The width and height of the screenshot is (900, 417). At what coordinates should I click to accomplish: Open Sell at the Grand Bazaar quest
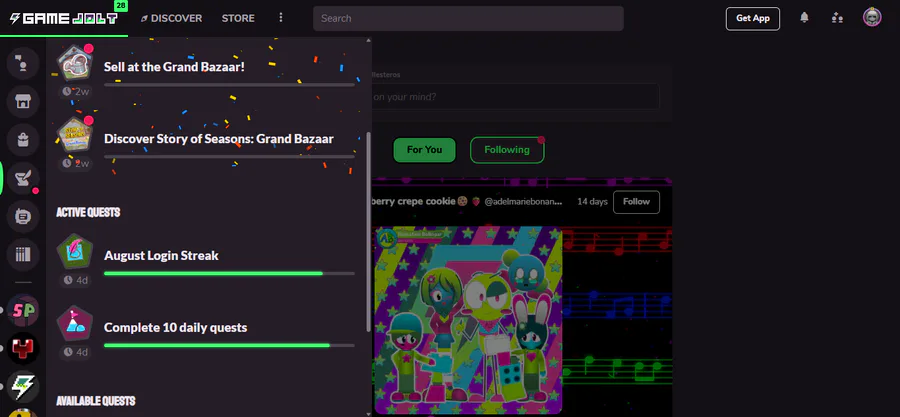tap(205, 69)
